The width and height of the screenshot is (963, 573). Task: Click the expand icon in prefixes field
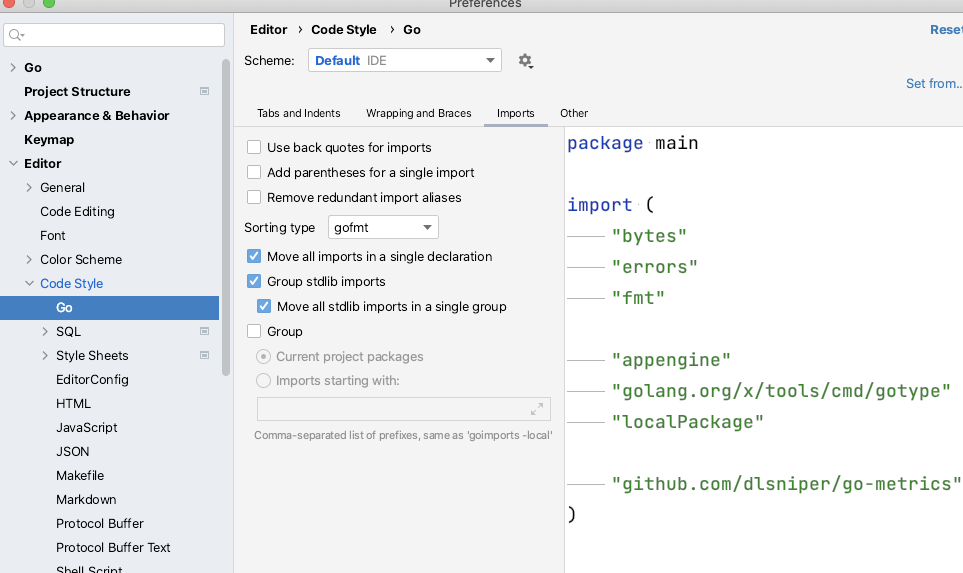(x=537, y=409)
